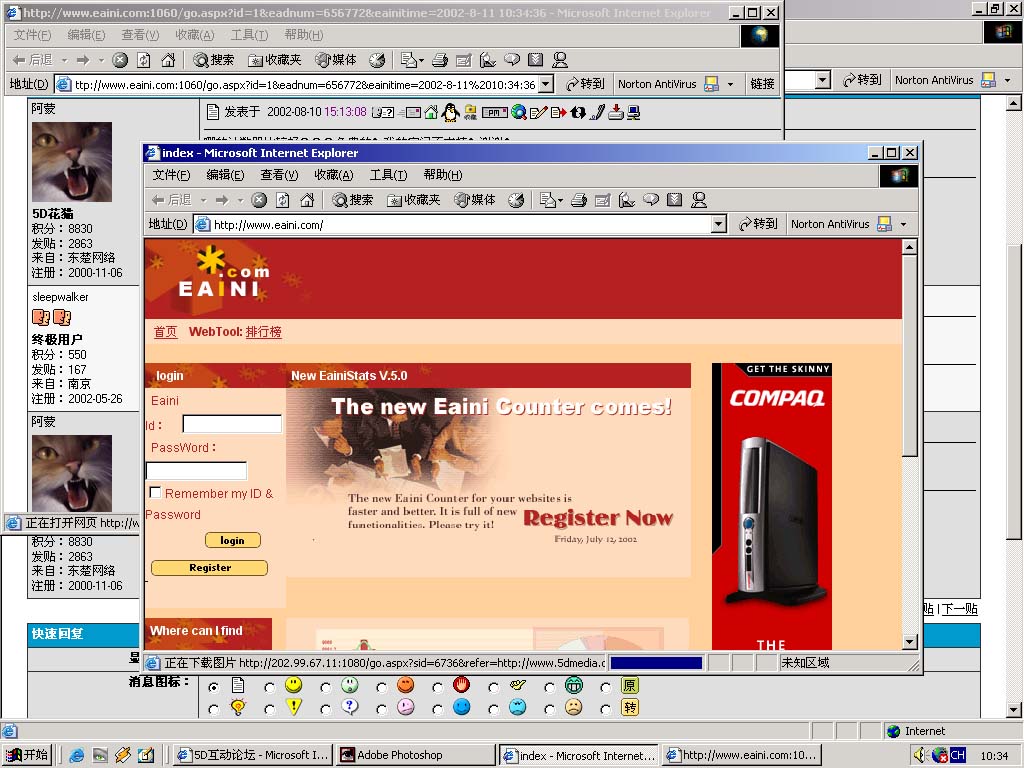Click the house homepage icon in the post header
The image size is (1024, 768).
click(431, 112)
